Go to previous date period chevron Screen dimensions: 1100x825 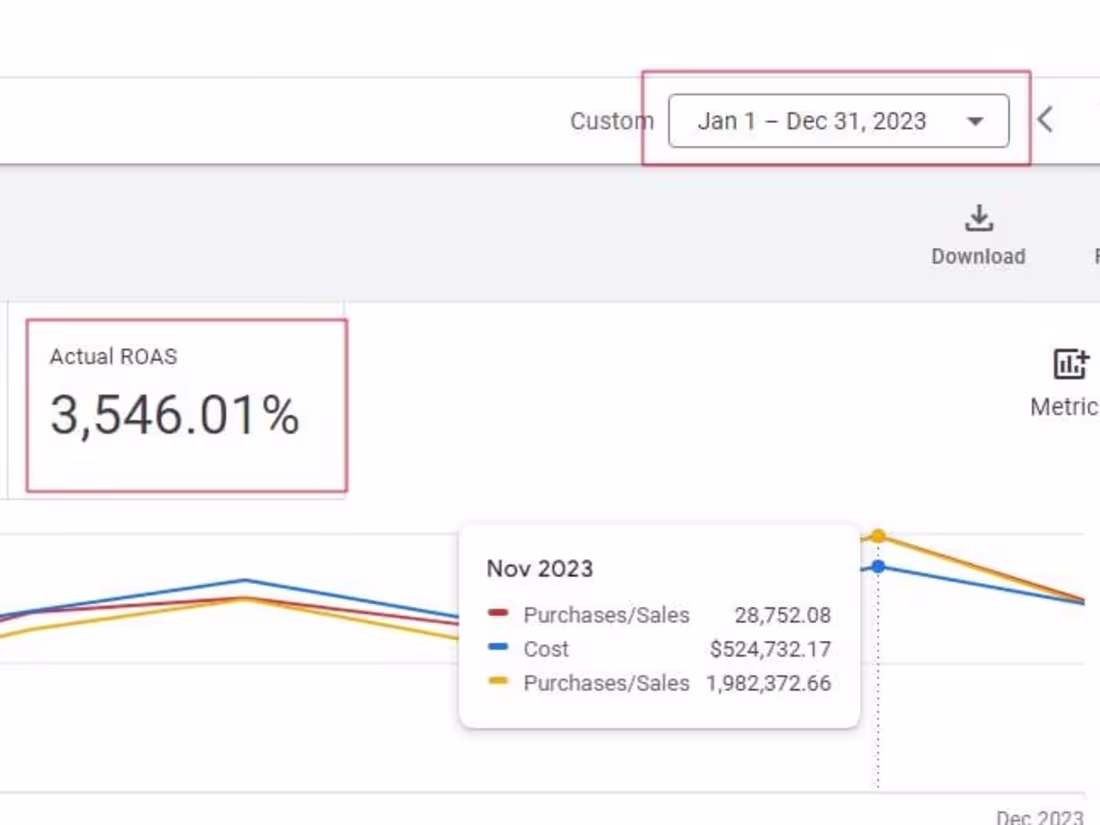(x=1045, y=121)
